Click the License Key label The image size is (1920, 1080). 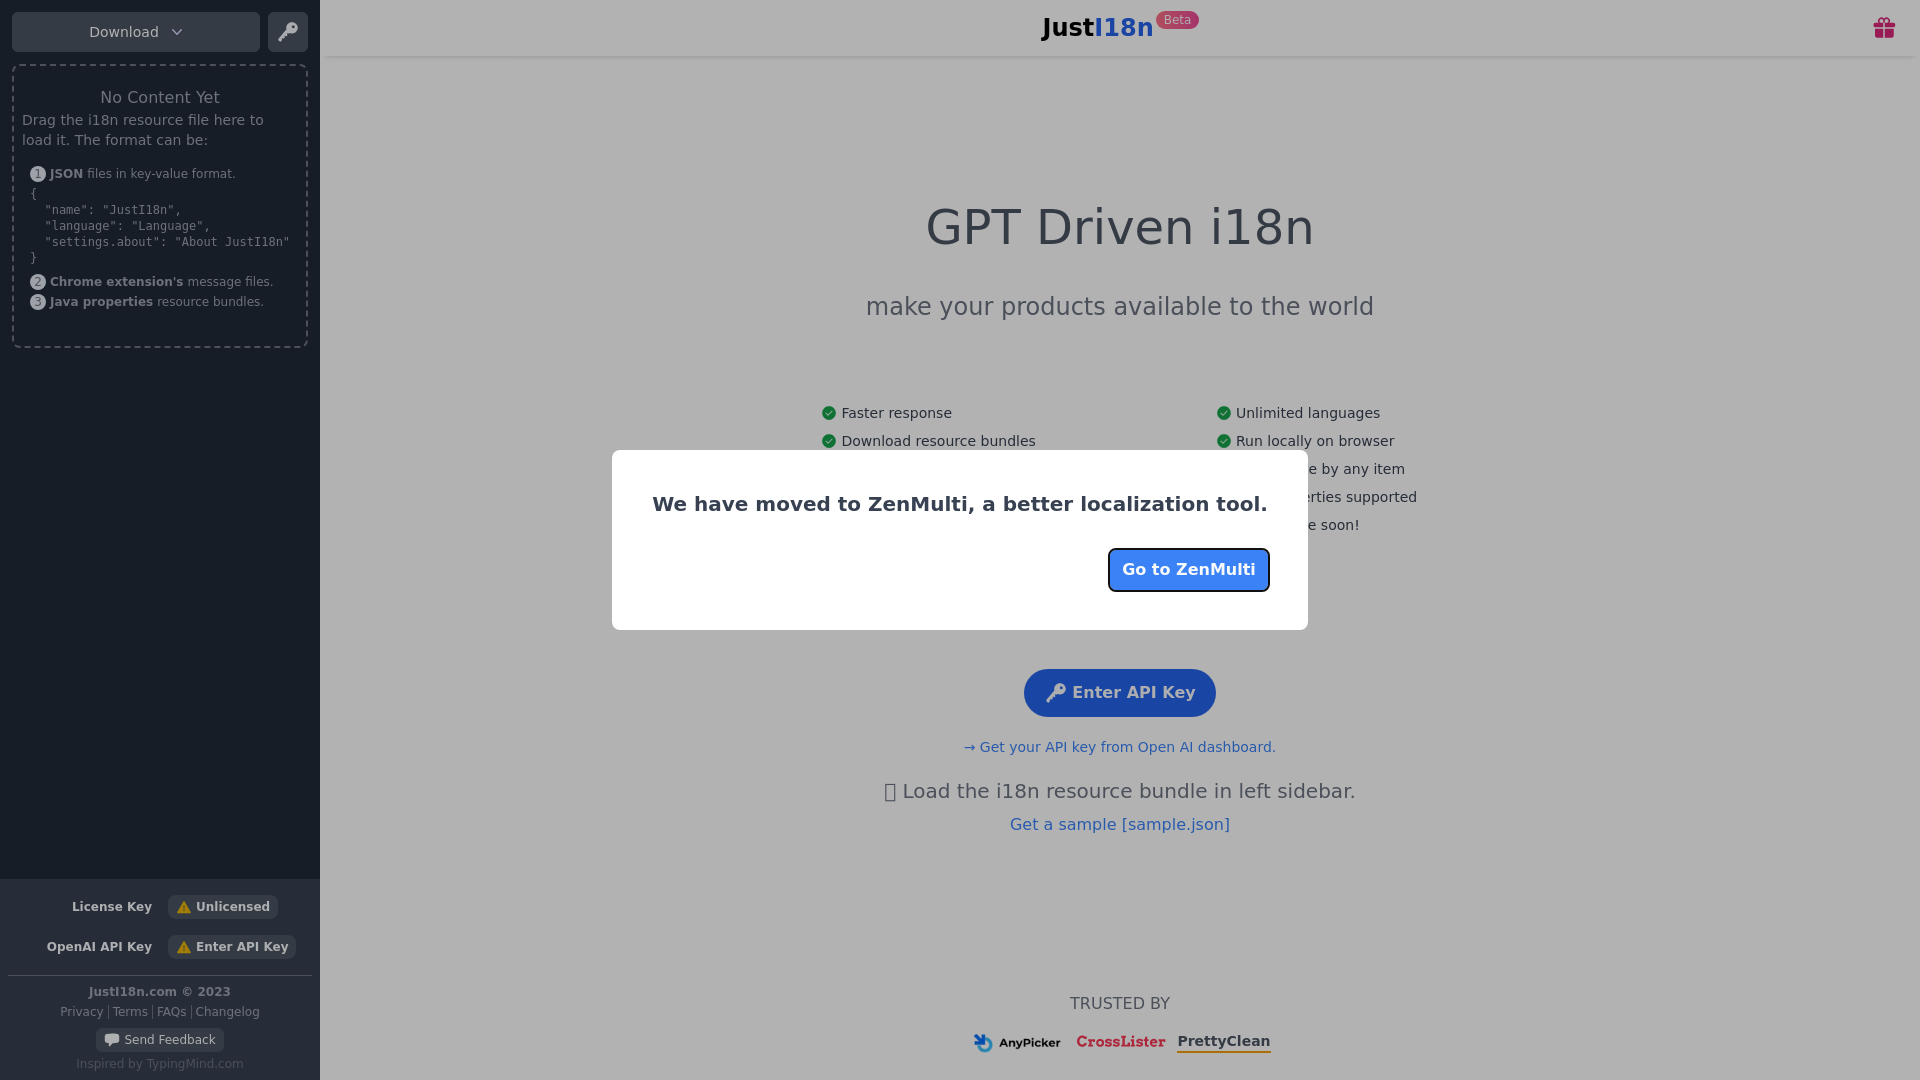click(112, 907)
